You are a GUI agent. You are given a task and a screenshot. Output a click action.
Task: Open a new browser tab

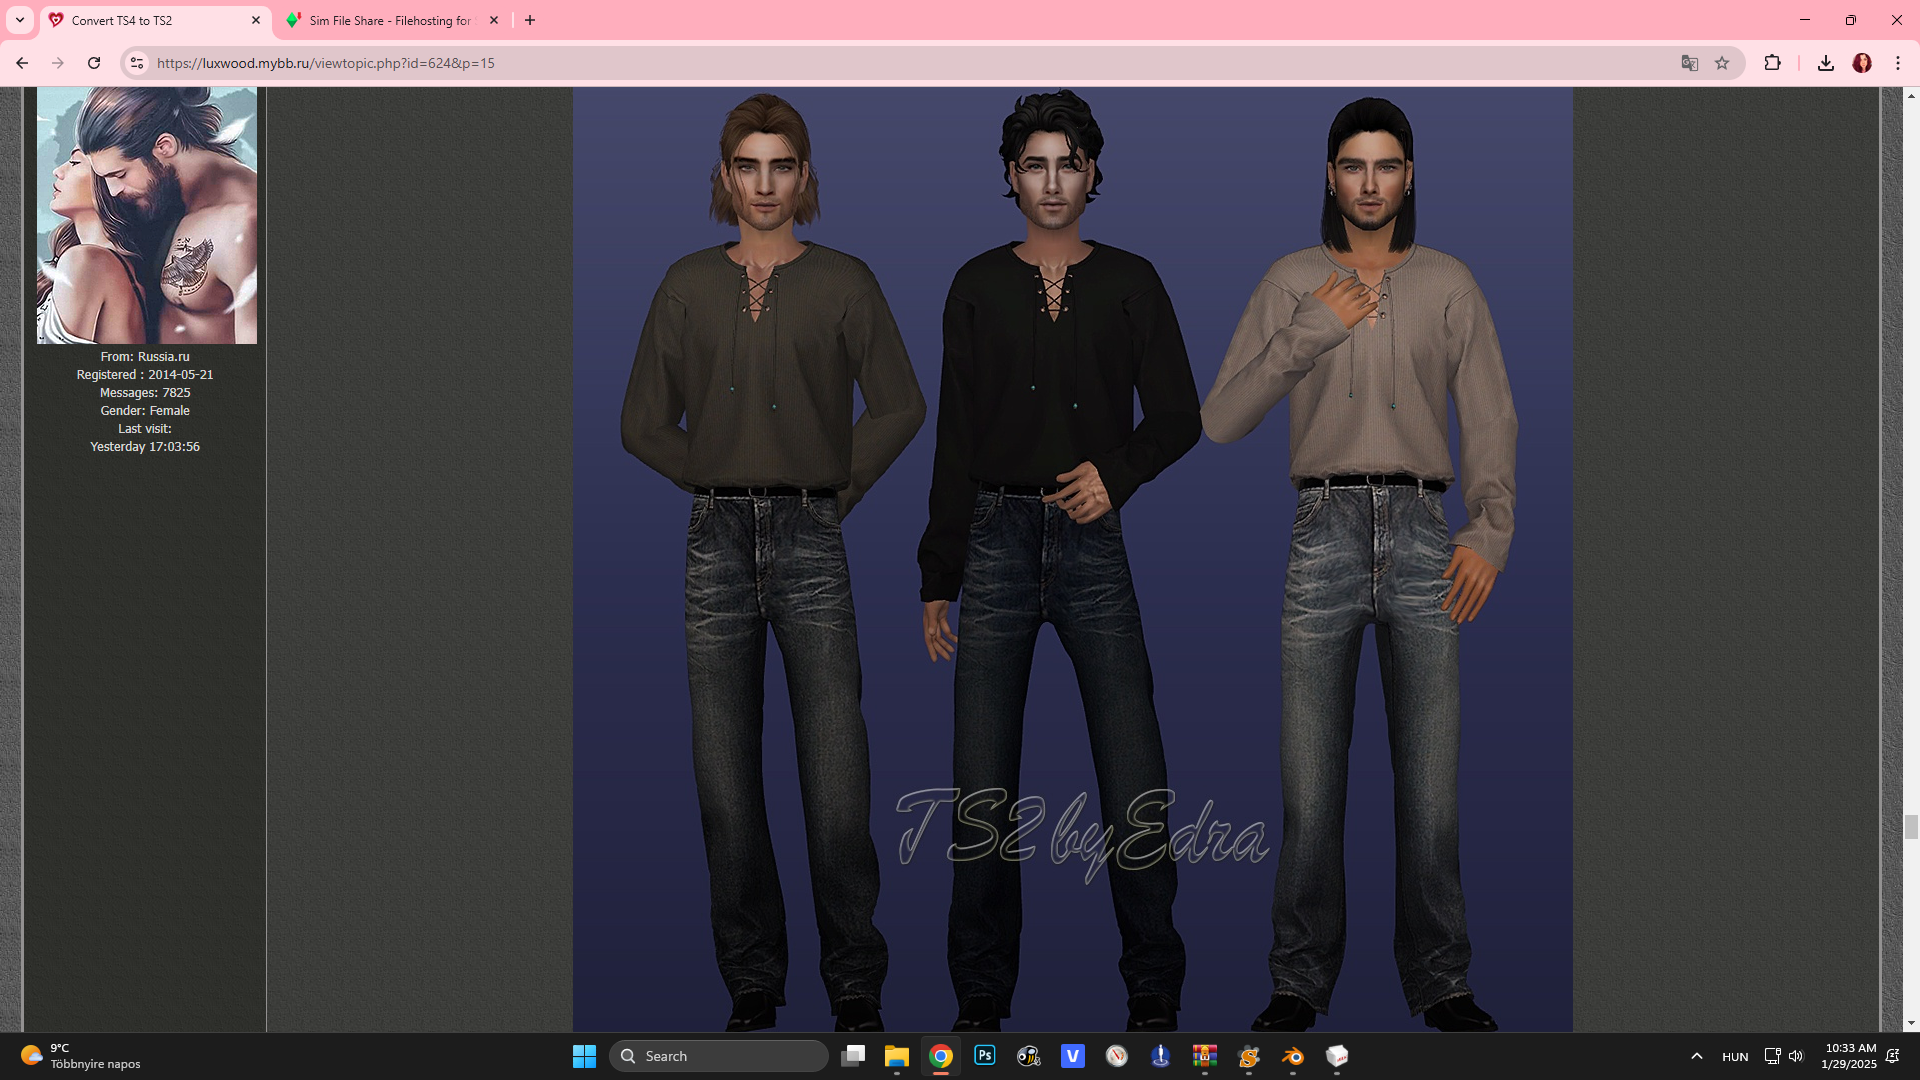[530, 20]
